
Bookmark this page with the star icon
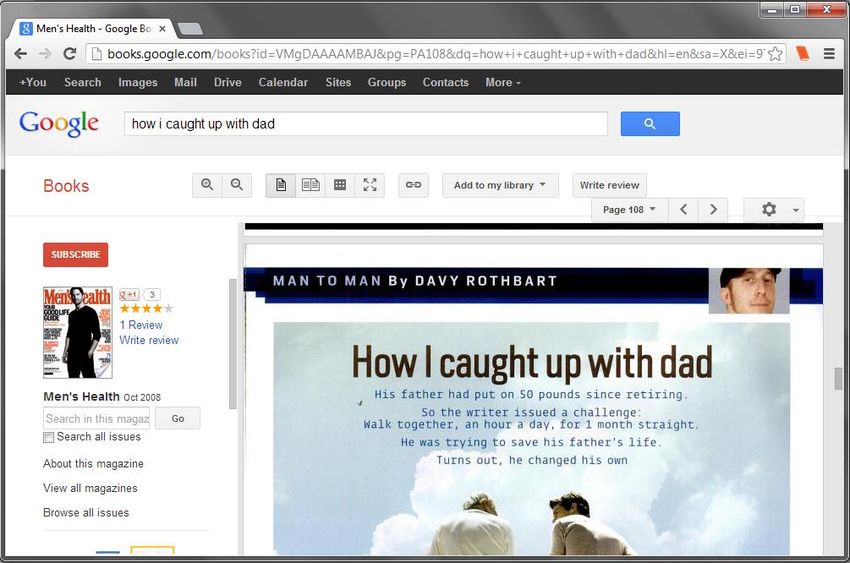775,54
